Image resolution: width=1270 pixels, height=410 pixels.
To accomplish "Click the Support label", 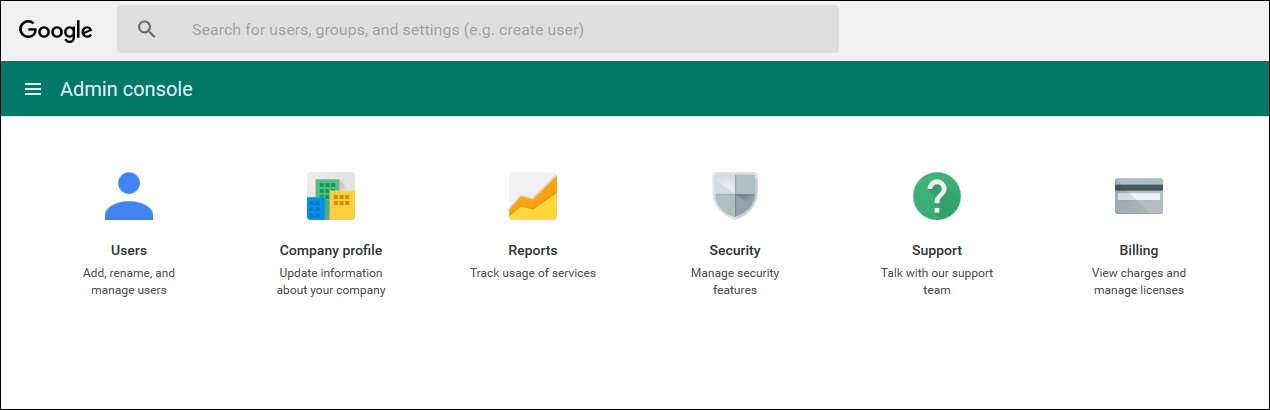I will (x=937, y=250).
